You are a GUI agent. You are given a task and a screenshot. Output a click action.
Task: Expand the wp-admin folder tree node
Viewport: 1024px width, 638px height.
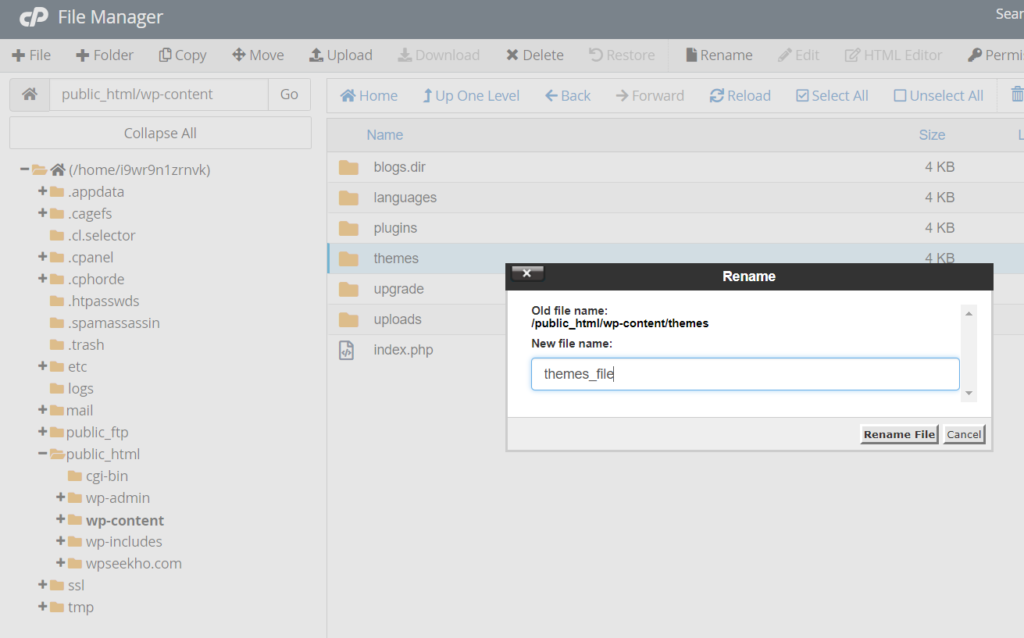pyautogui.click(x=61, y=497)
